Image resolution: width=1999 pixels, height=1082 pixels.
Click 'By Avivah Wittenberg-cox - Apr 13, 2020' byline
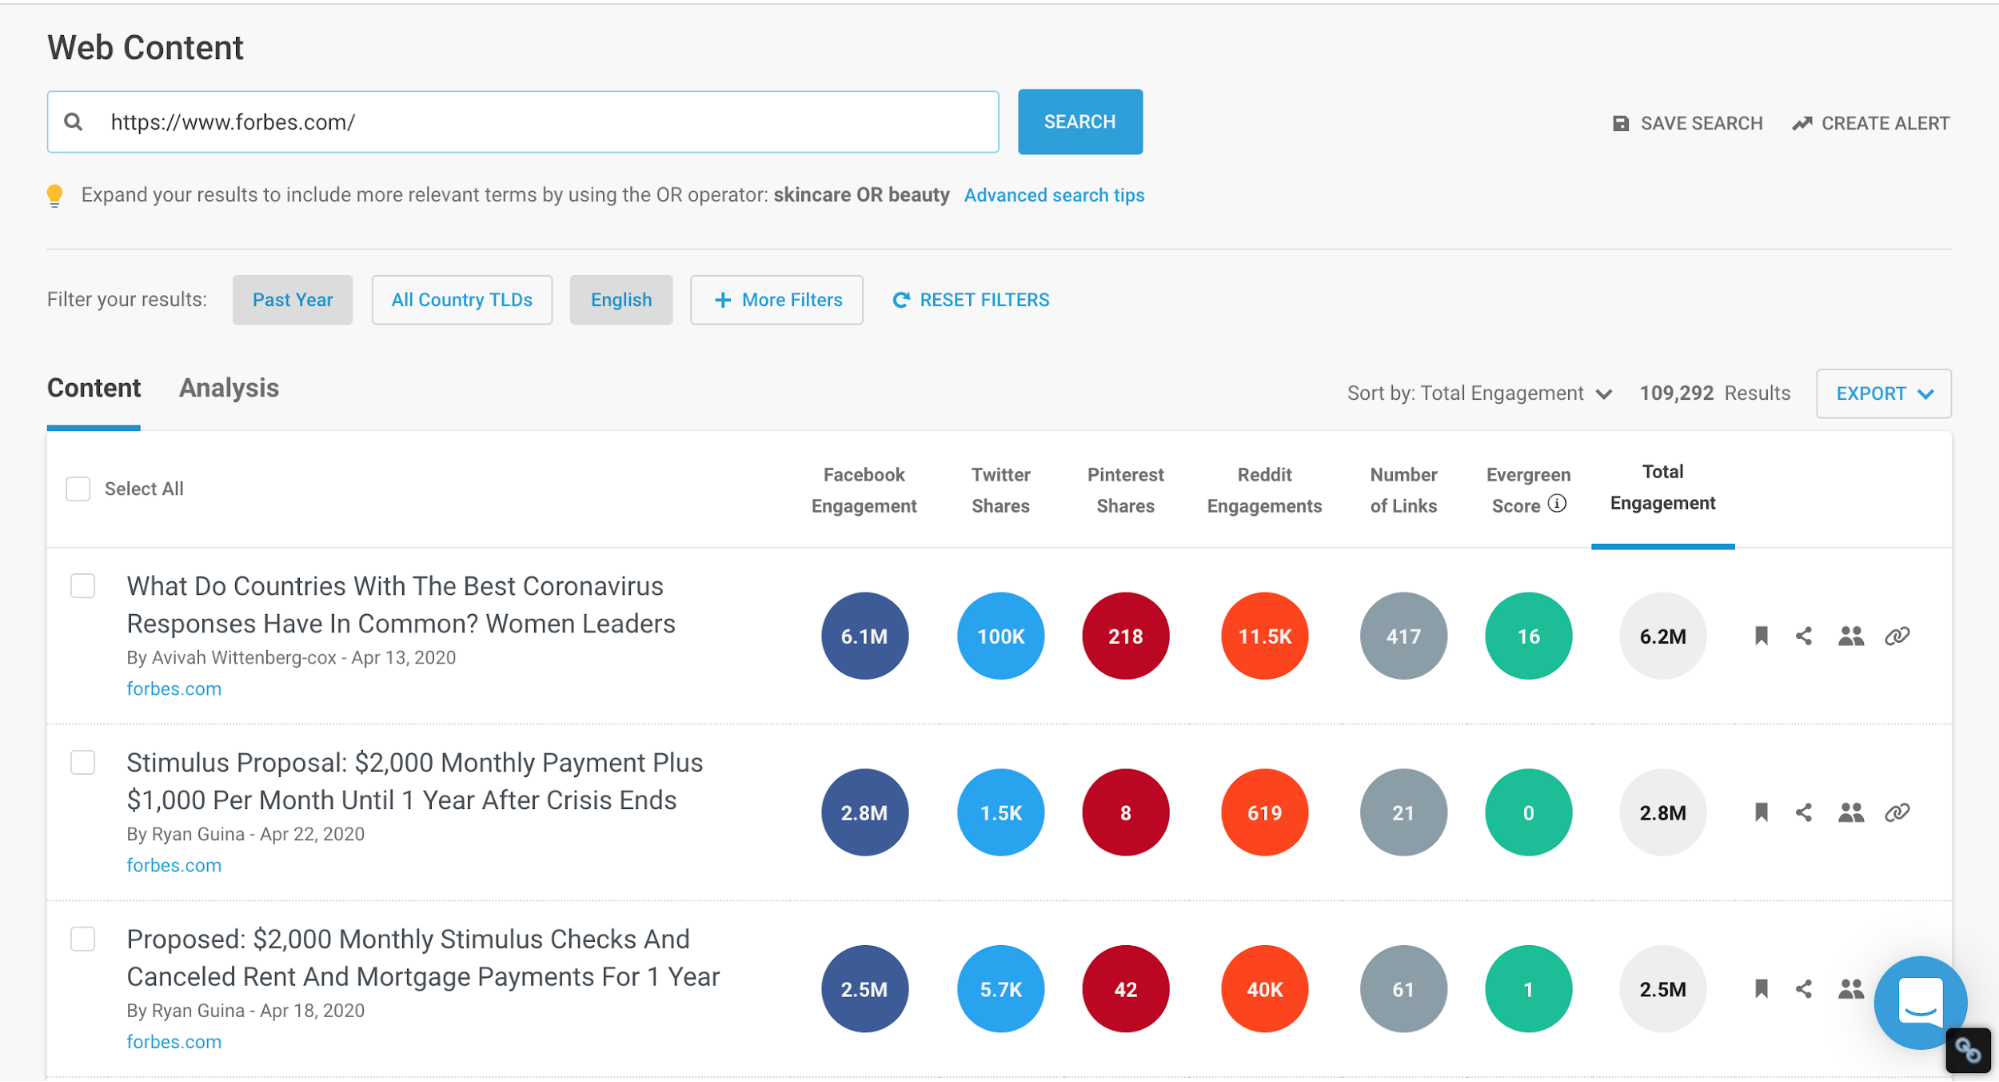(291, 658)
